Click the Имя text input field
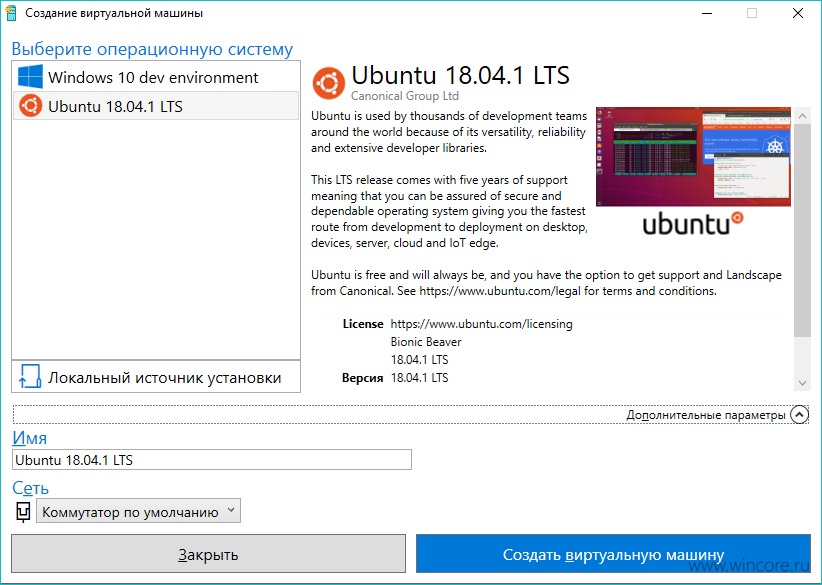The height and width of the screenshot is (585, 822). pos(212,460)
